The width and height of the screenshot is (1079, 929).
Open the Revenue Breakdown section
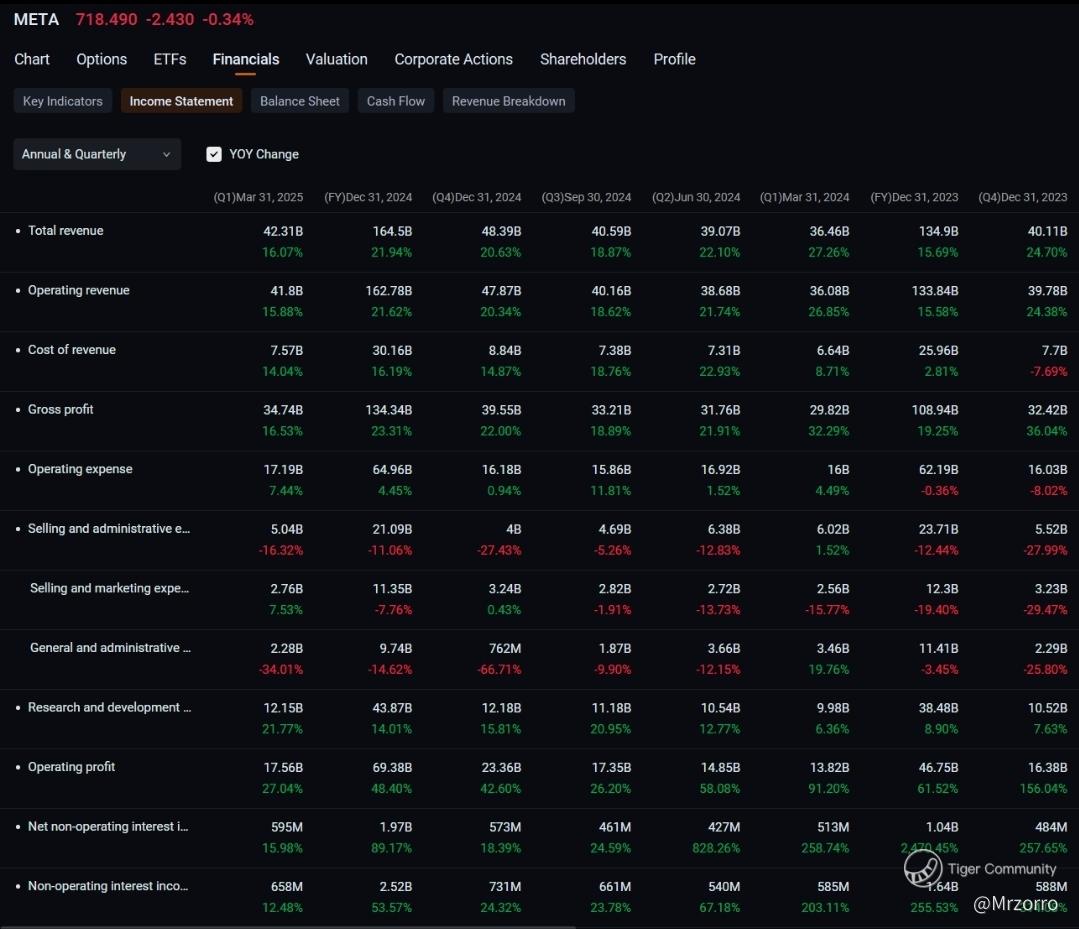(508, 101)
